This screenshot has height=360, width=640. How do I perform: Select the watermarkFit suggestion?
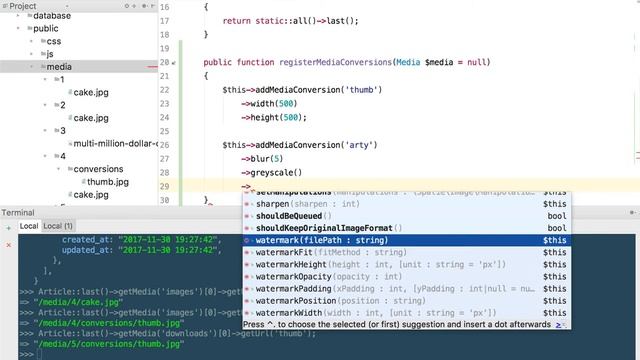[x=406, y=253]
